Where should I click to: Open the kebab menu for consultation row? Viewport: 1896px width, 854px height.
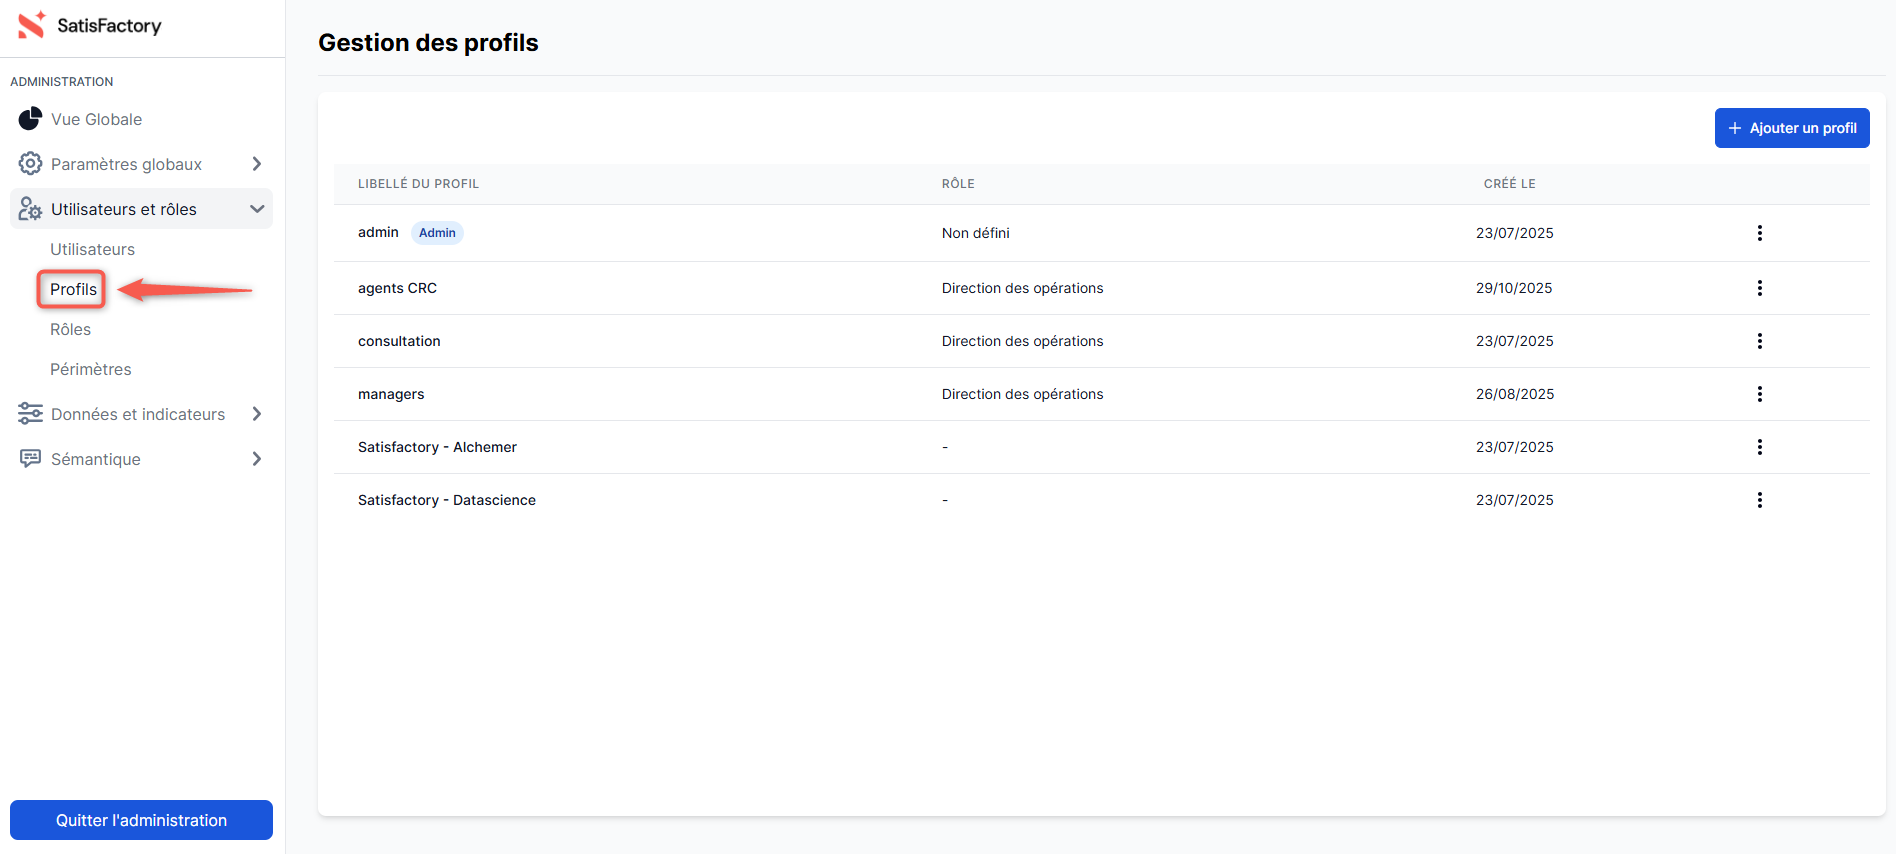pyautogui.click(x=1759, y=341)
